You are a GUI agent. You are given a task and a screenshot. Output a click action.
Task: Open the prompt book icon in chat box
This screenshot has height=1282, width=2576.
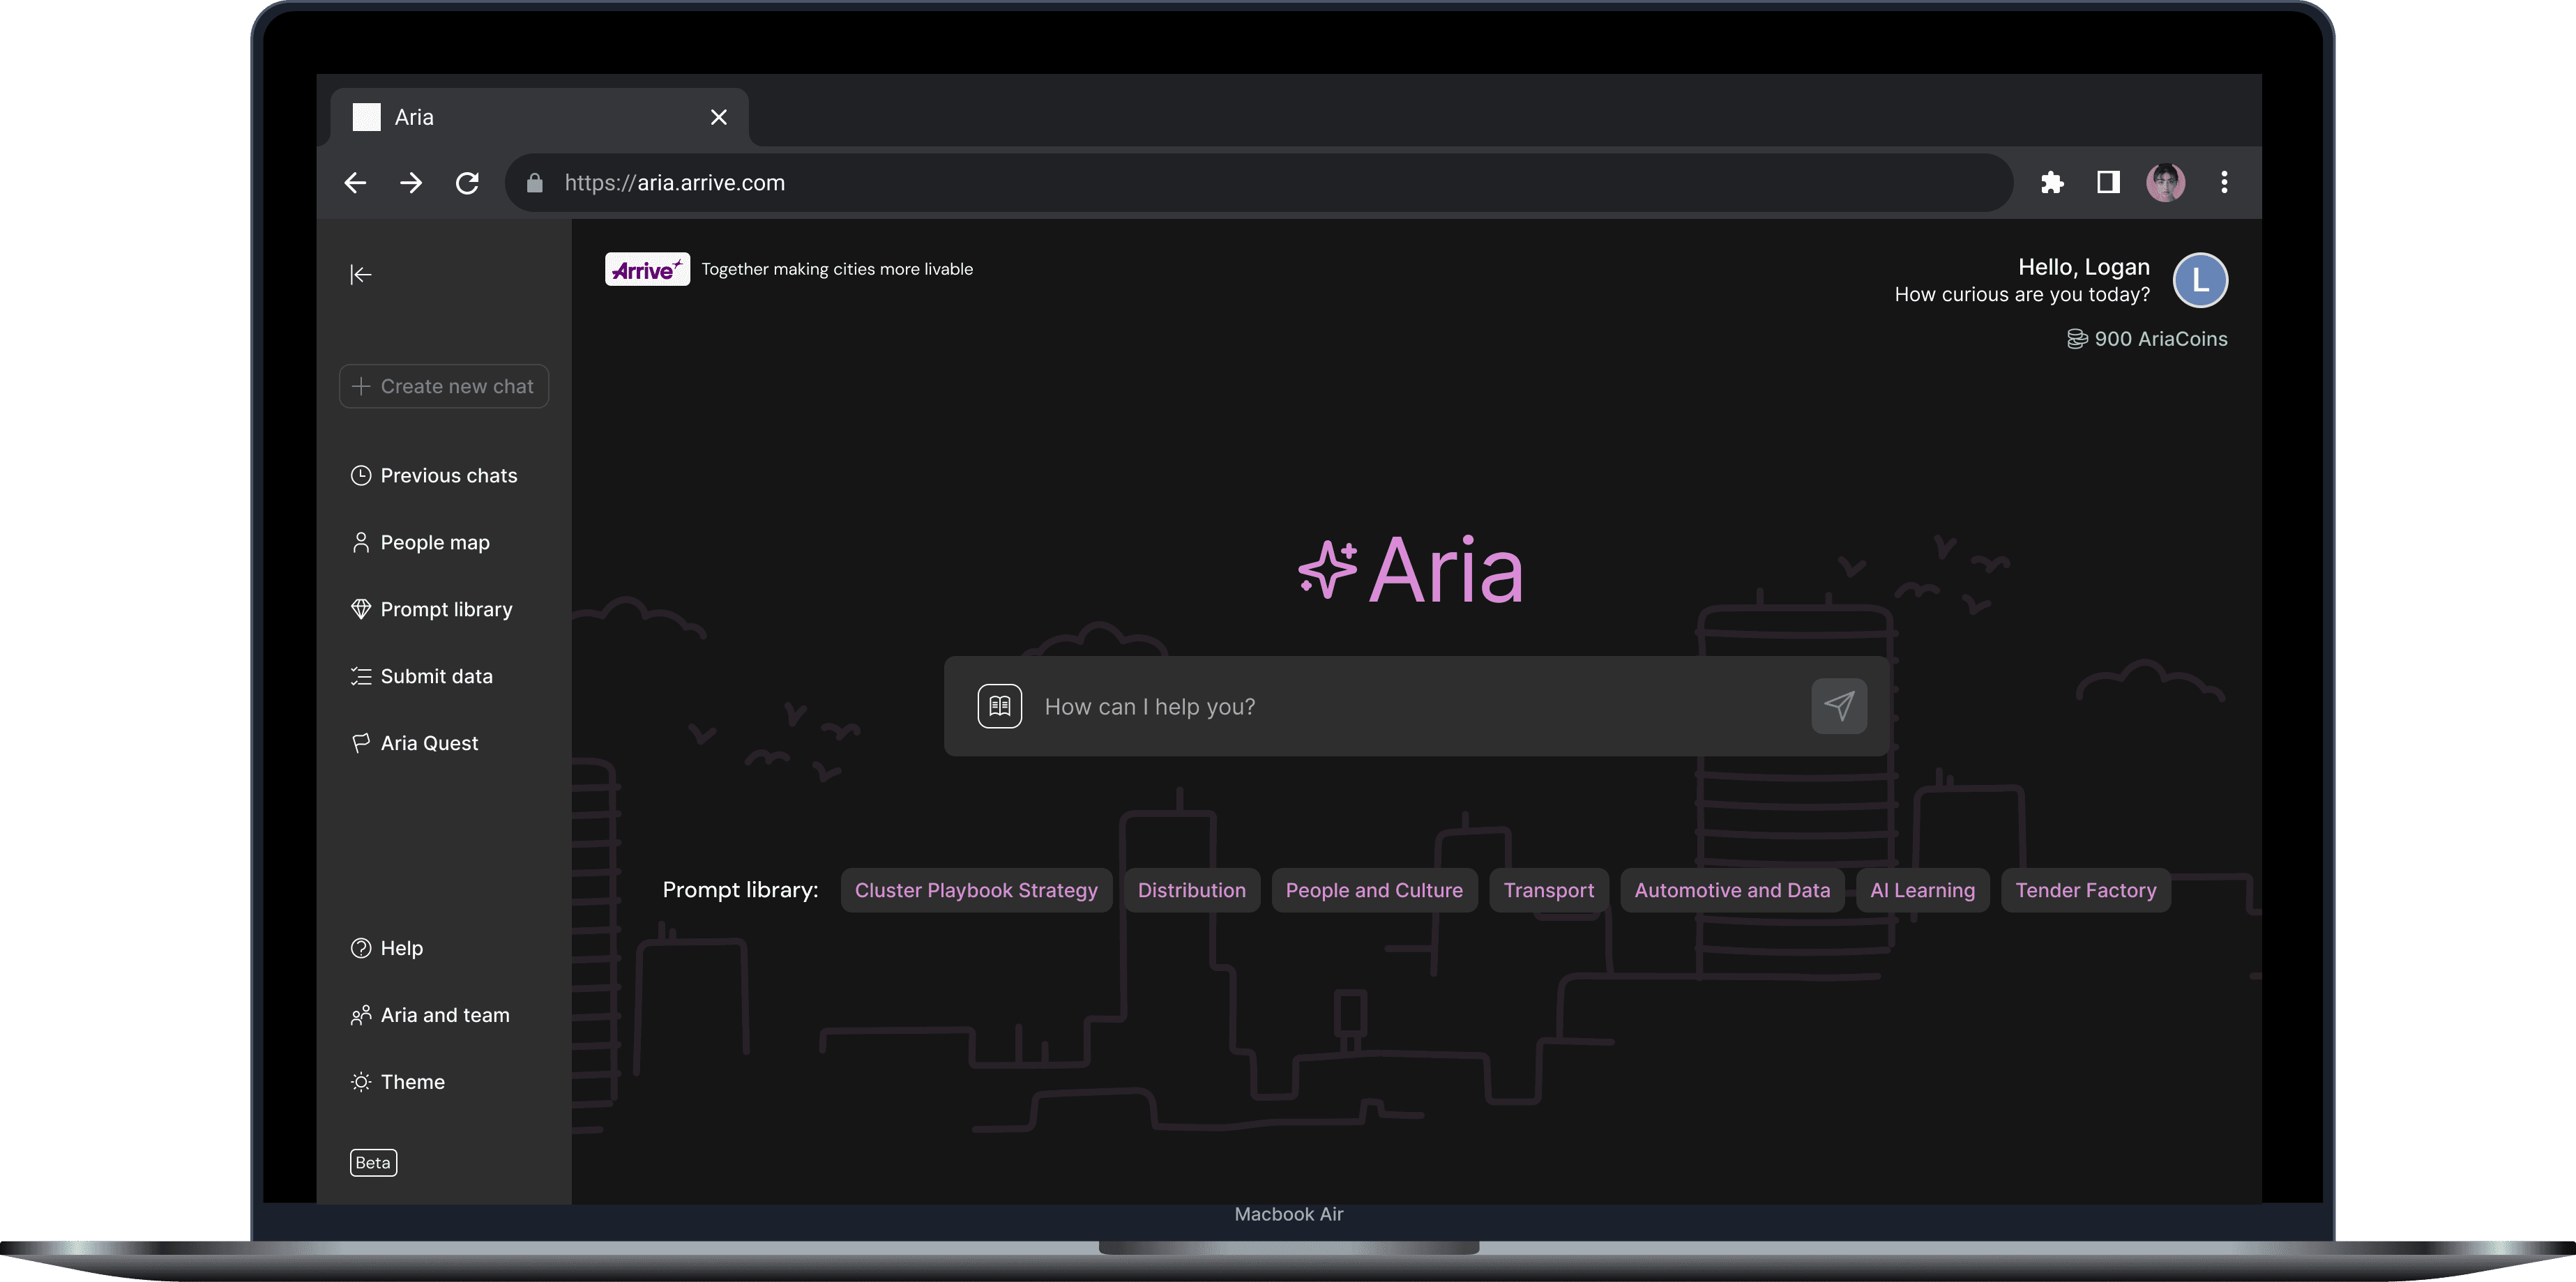click(x=999, y=706)
